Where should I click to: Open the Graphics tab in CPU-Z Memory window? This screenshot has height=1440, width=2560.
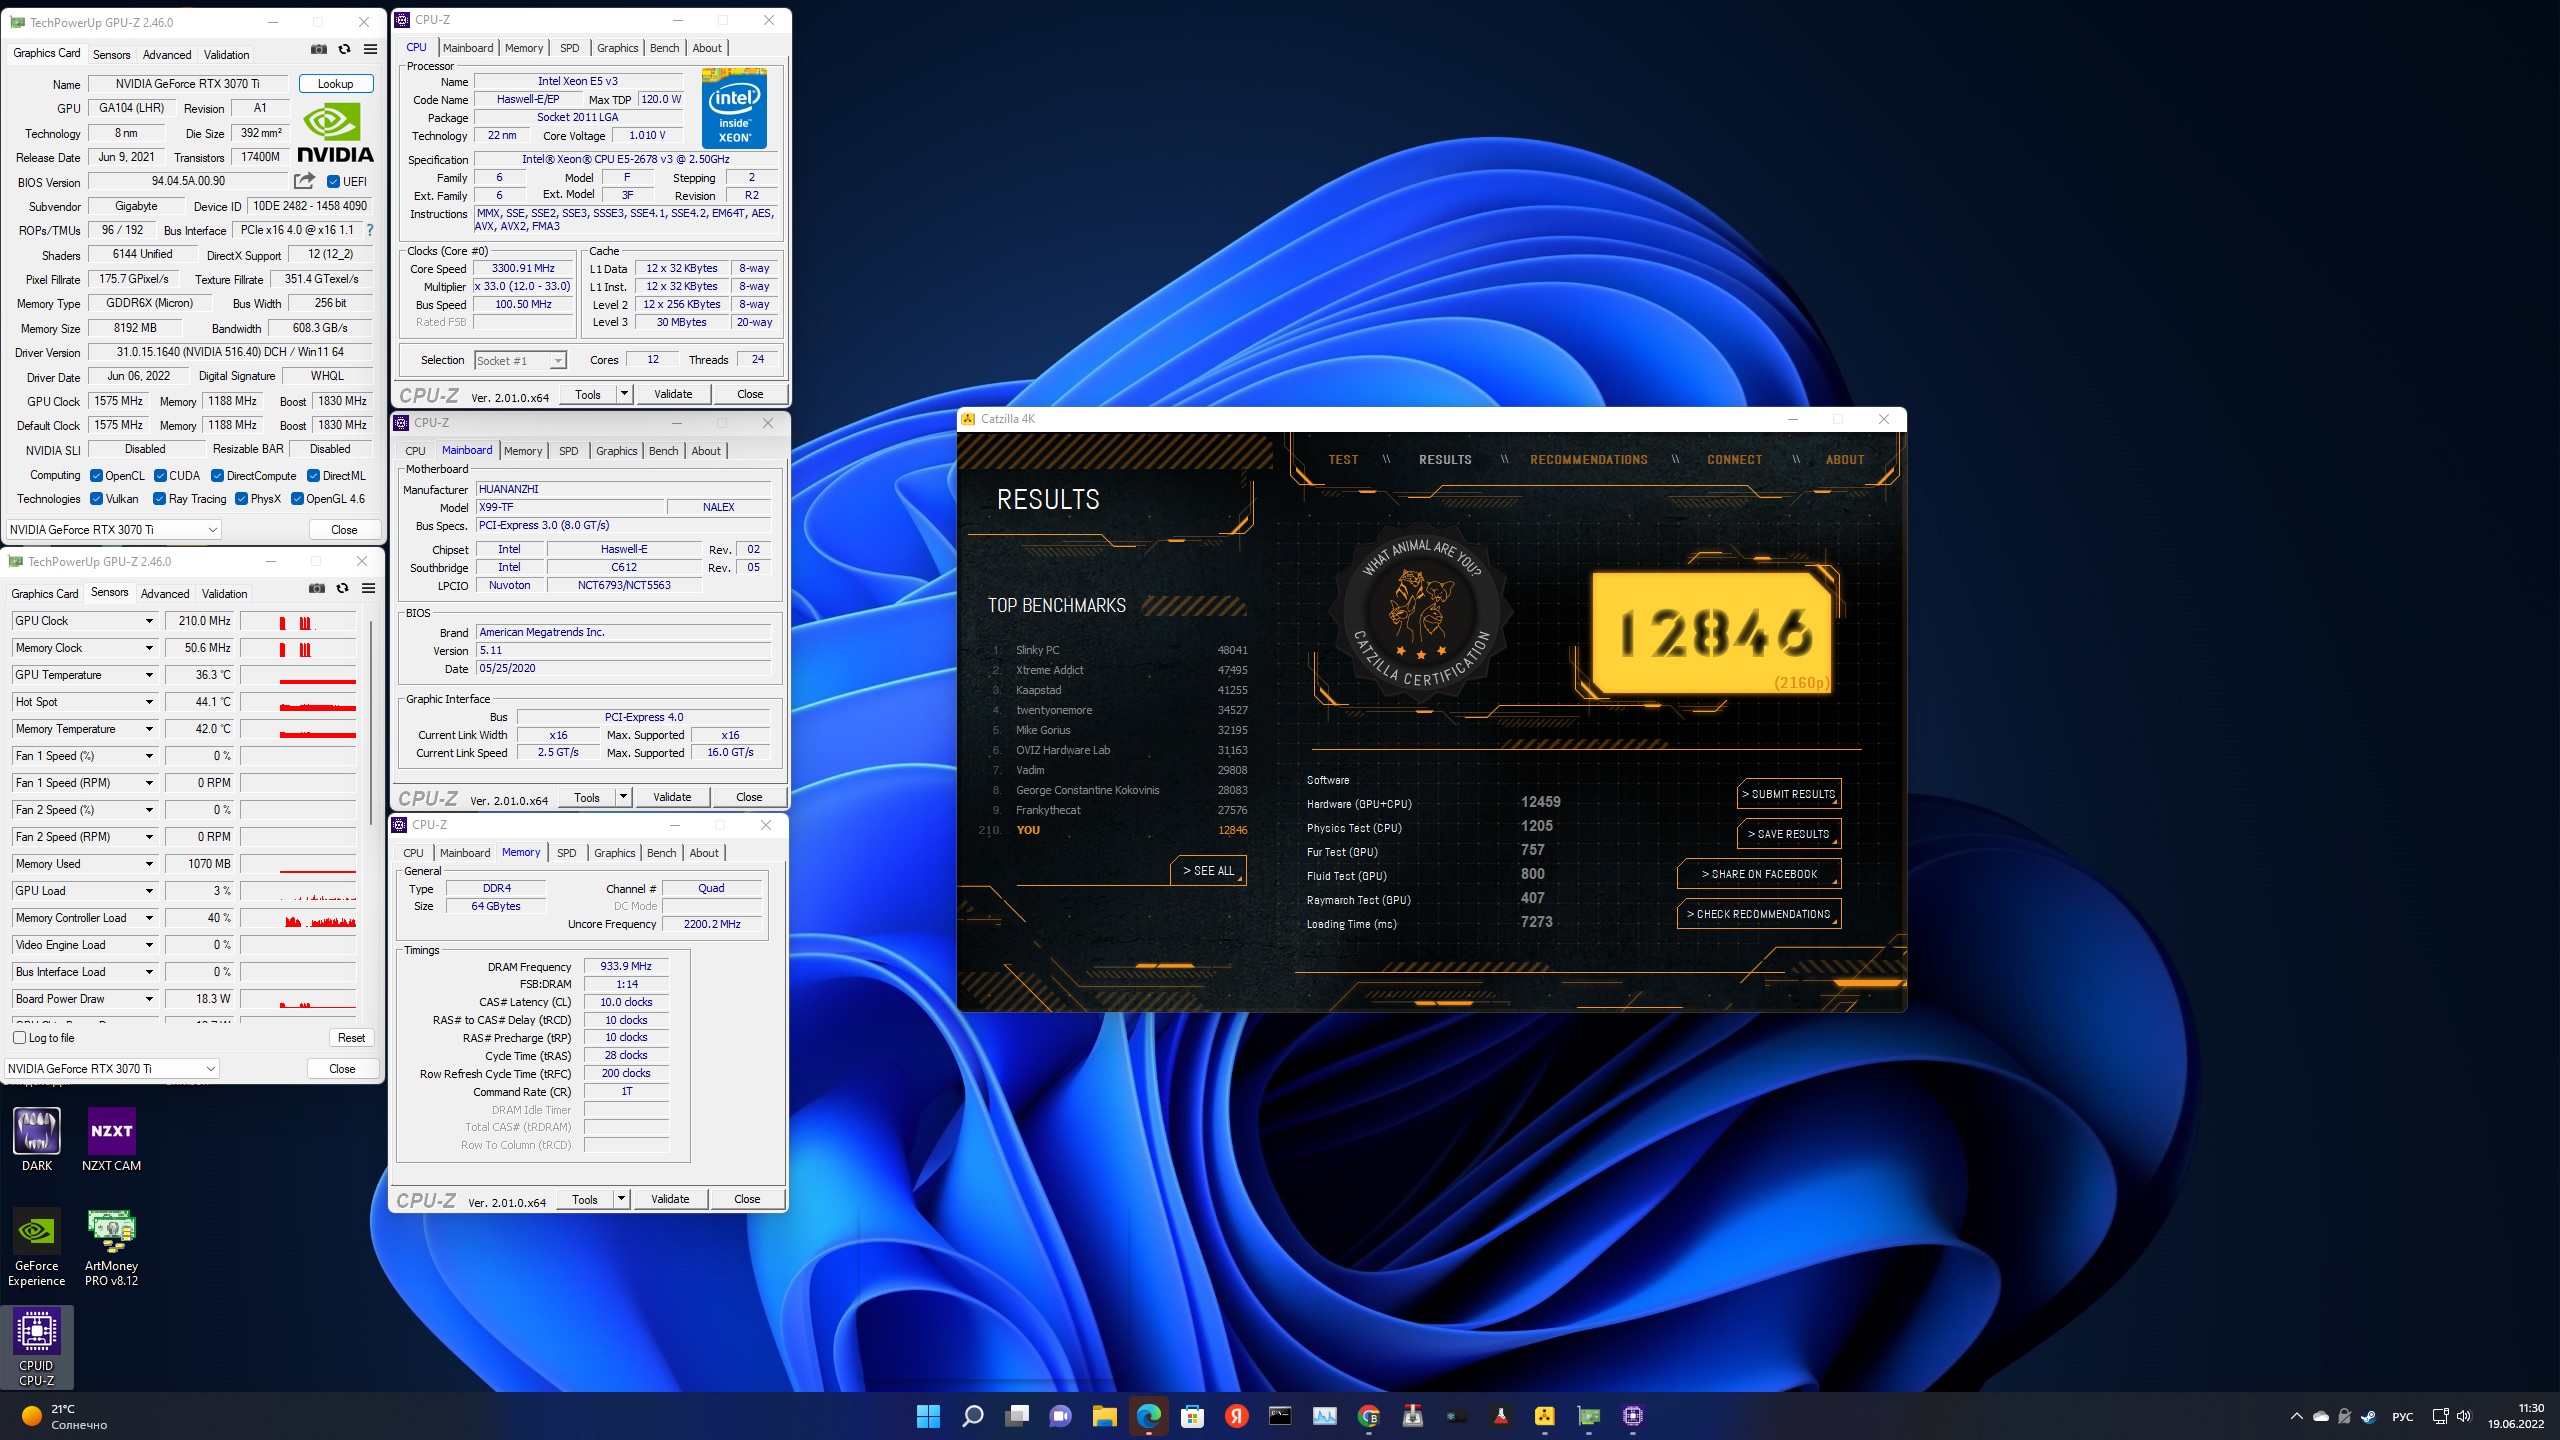[614, 853]
